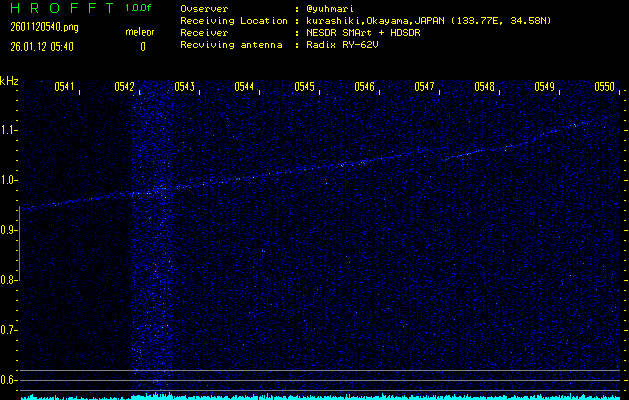Click the kHz axis unit label
The height and width of the screenshot is (400, 629).
pyautogui.click(x=9, y=81)
